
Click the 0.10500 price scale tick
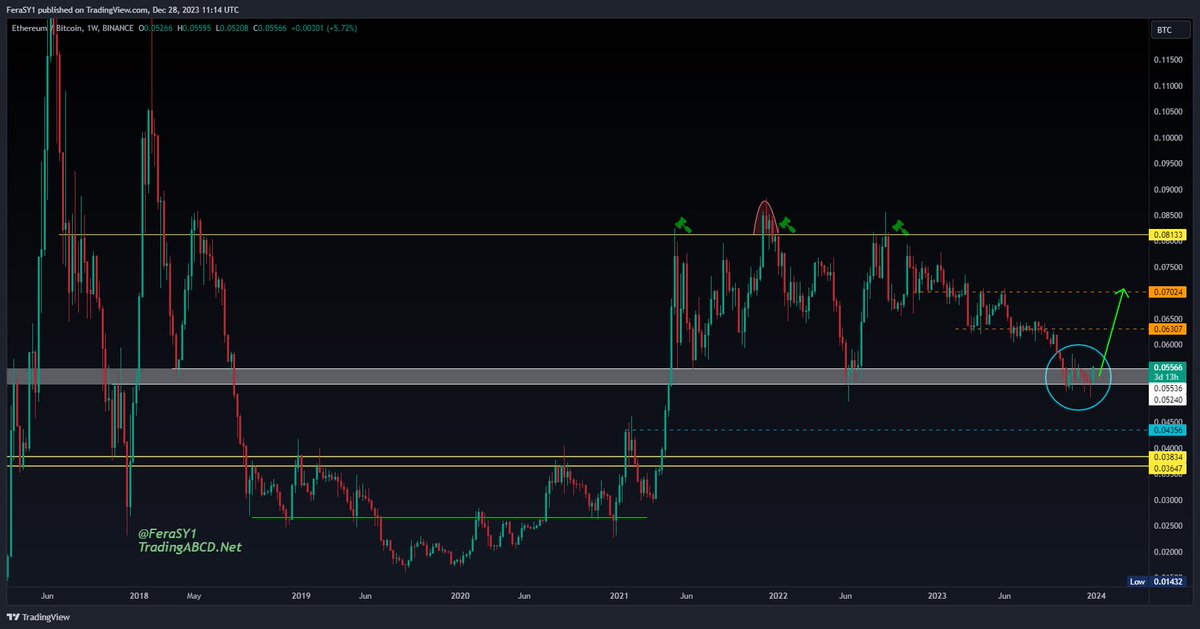1169,112
